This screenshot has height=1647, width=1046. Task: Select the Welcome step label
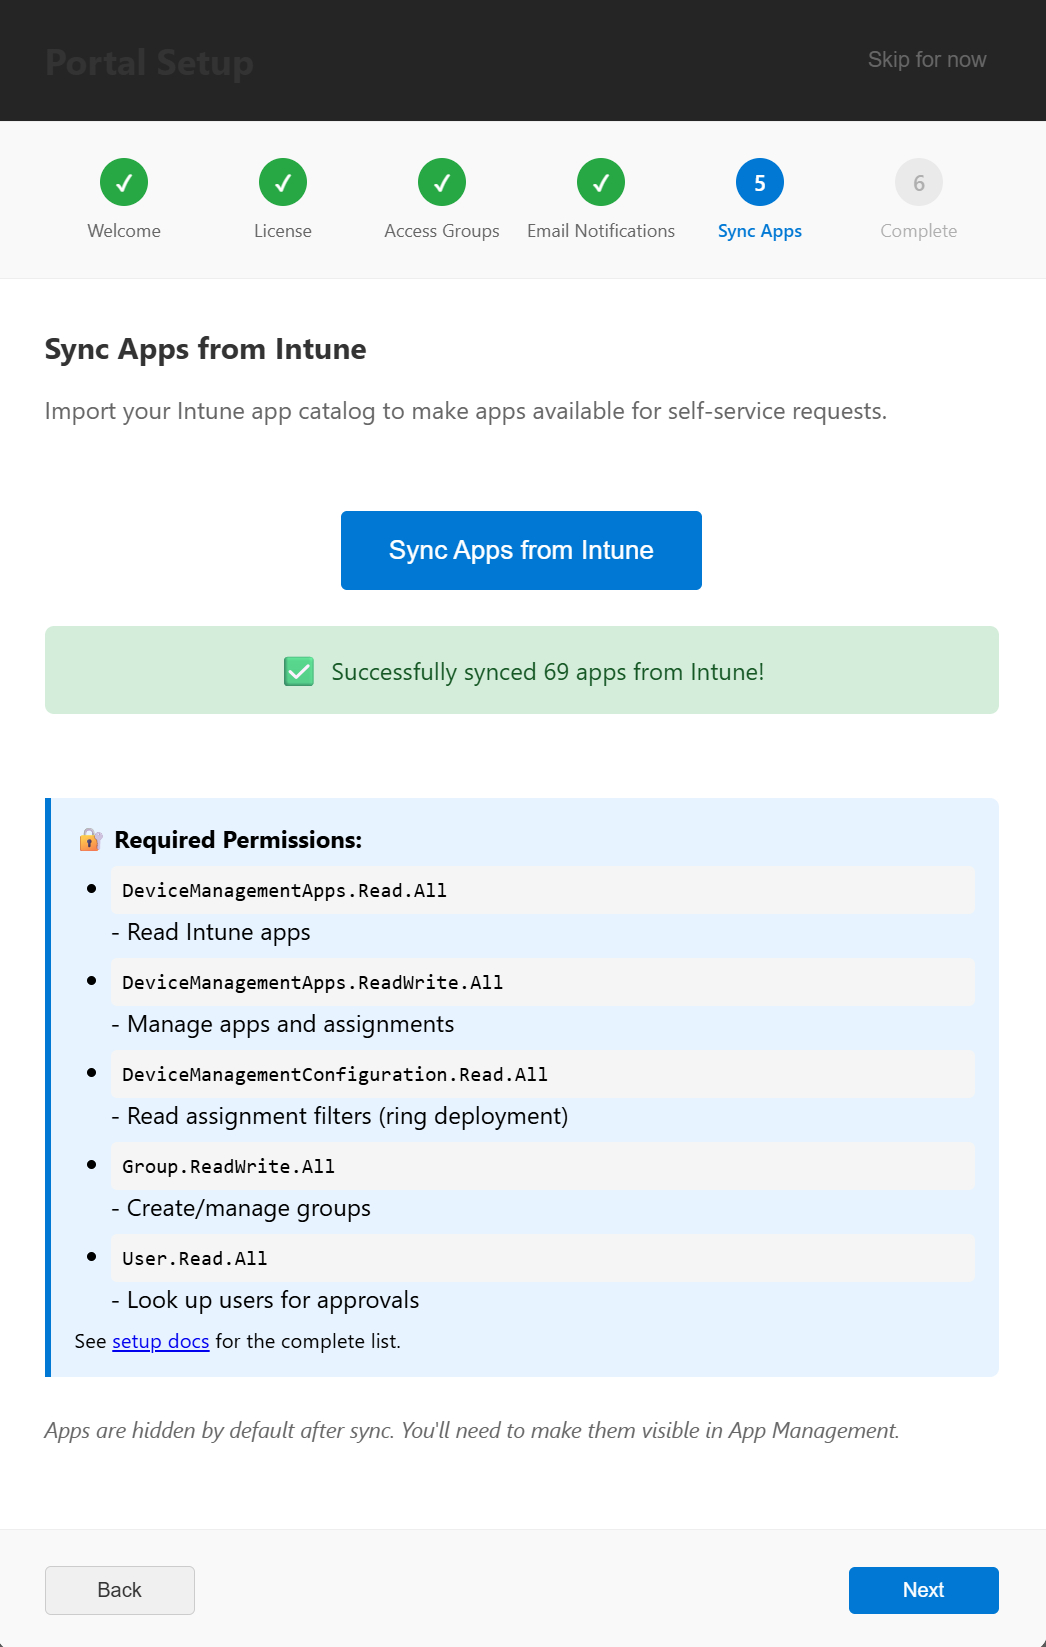(x=124, y=231)
